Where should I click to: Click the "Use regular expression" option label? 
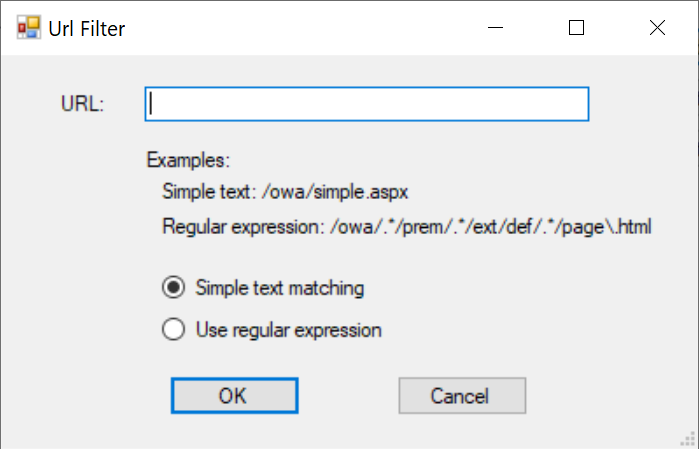(x=289, y=329)
